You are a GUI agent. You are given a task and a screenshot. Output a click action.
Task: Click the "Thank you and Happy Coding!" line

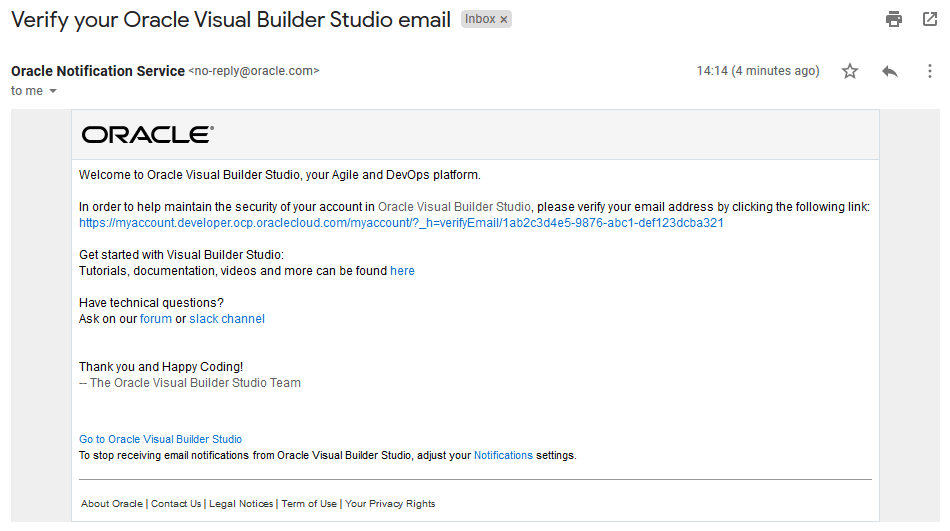point(161,367)
